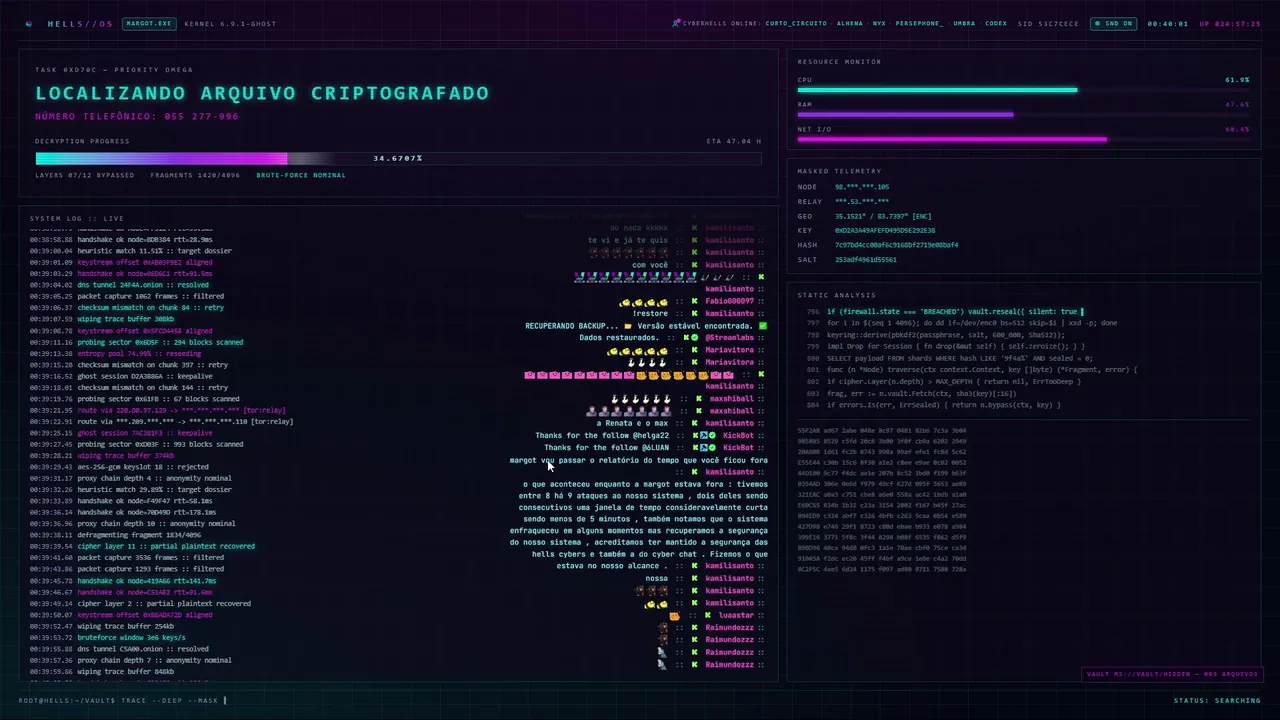Click the MARGOT.EXE process badge
The image size is (1280, 720).
tap(149, 23)
